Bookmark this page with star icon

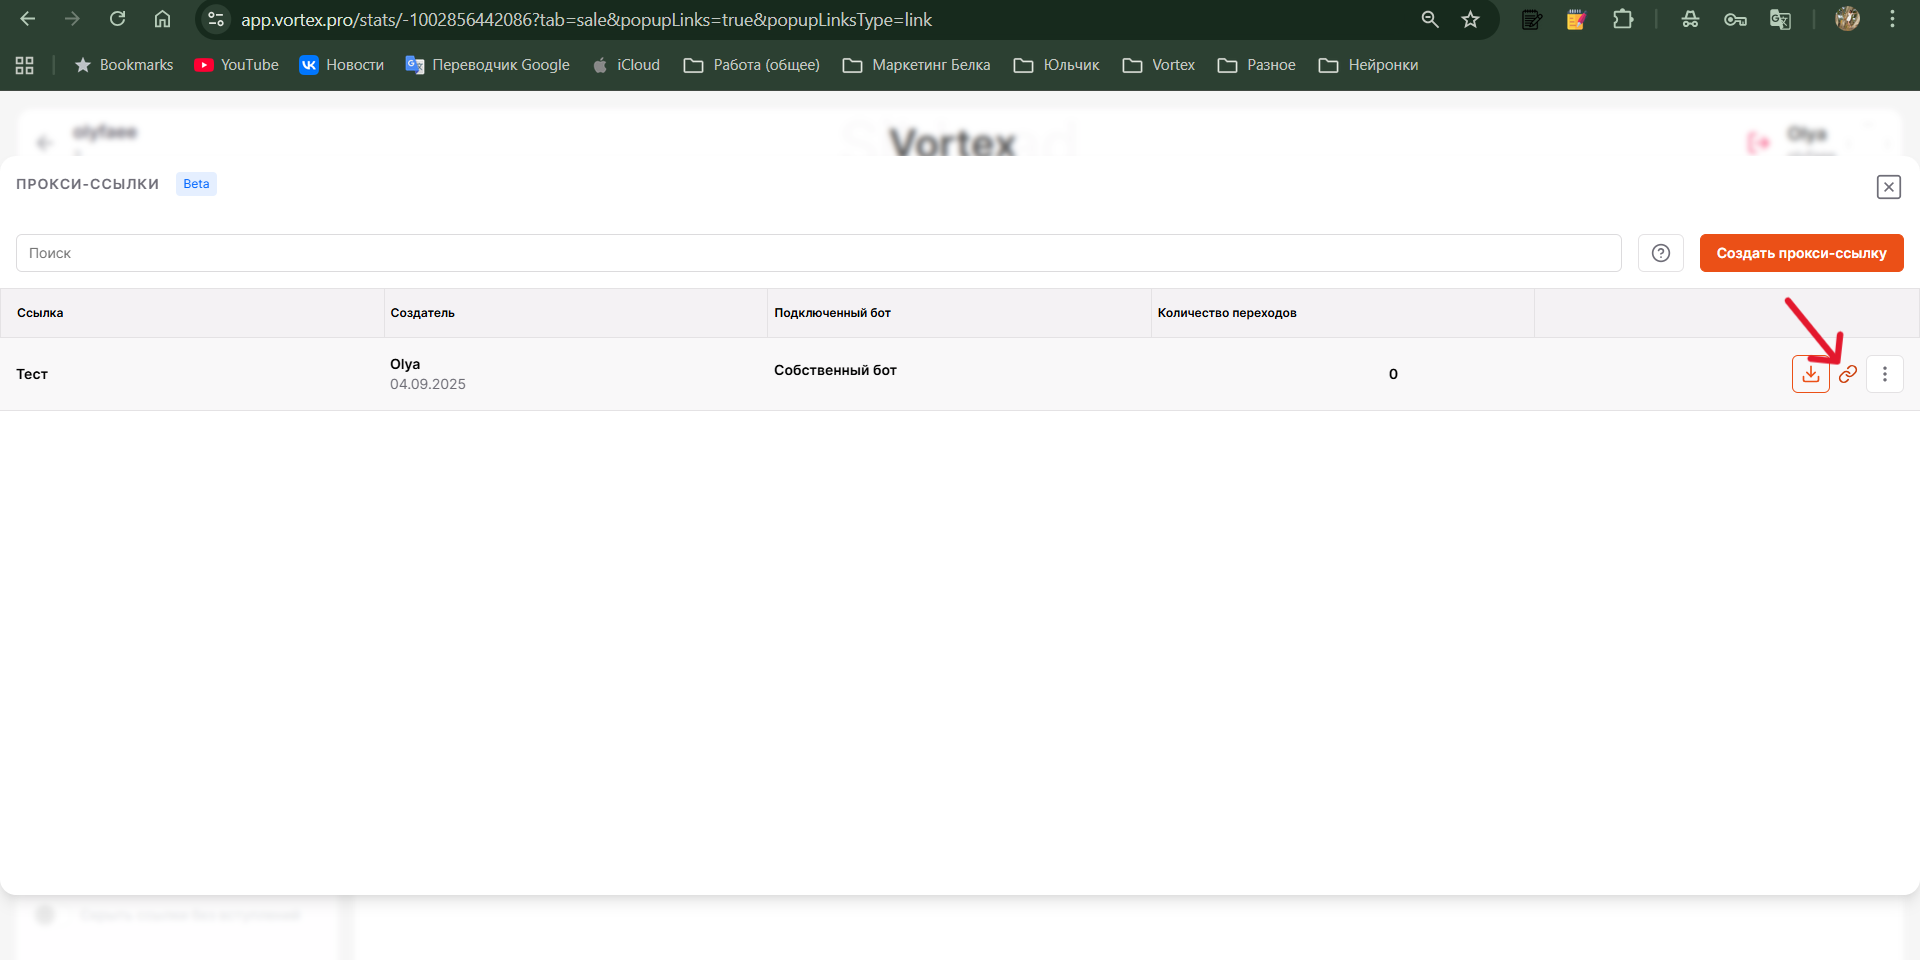(x=1470, y=19)
